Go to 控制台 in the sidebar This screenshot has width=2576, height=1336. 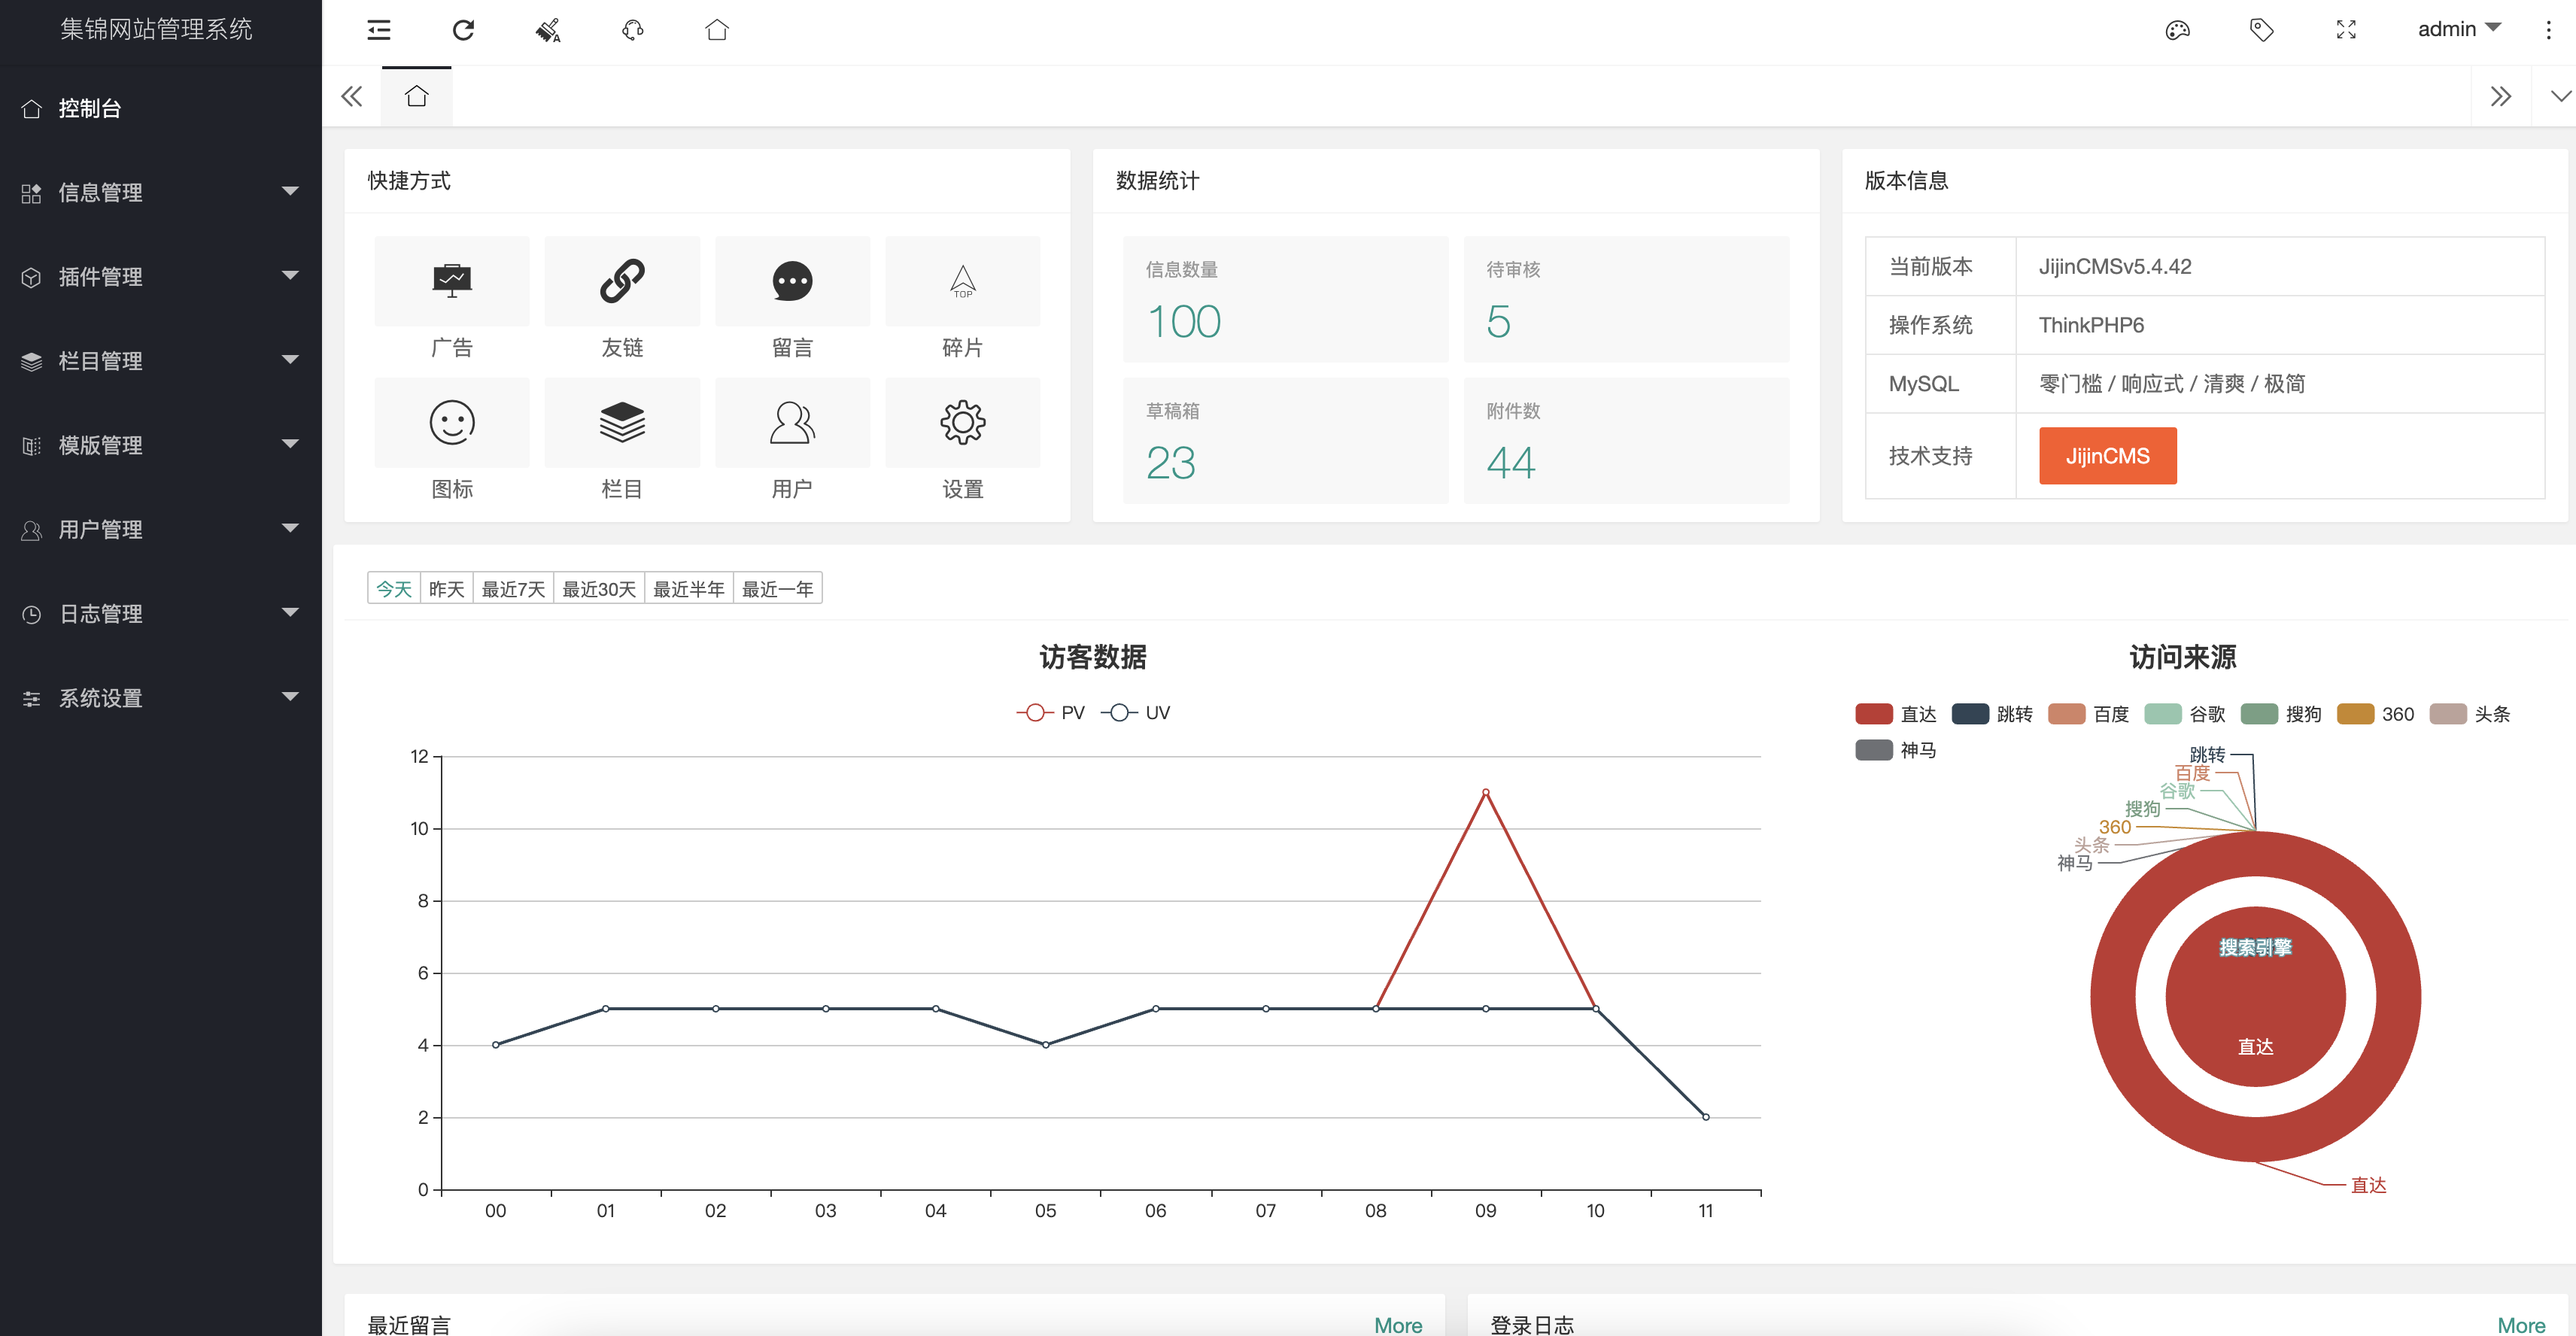(x=161, y=108)
